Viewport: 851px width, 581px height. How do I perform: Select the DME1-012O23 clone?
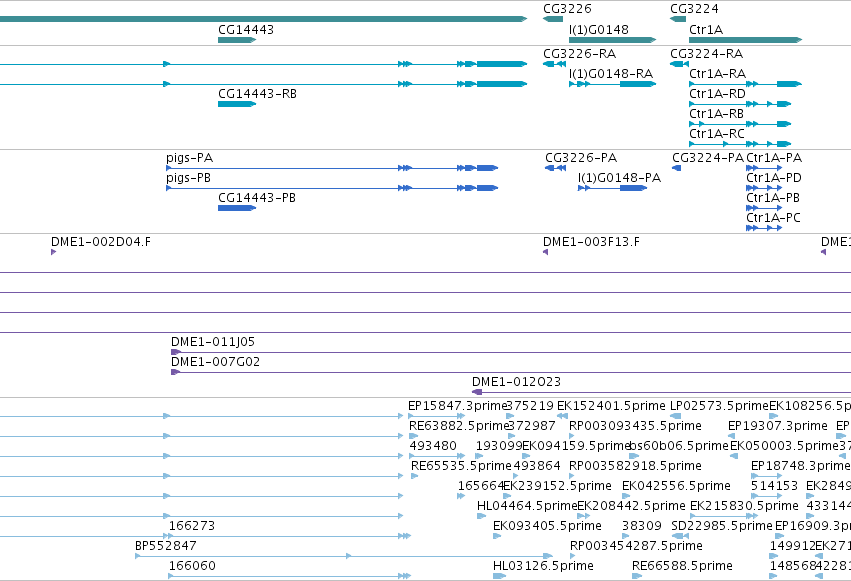662,392
